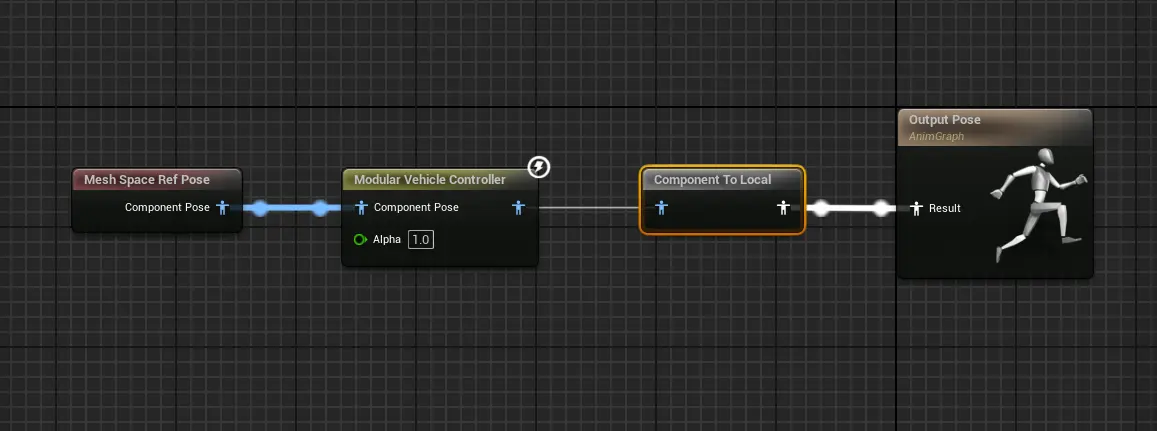Image resolution: width=1157 pixels, height=431 pixels.
Task: Click the running mannequin figure
Action: (1038, 204)
